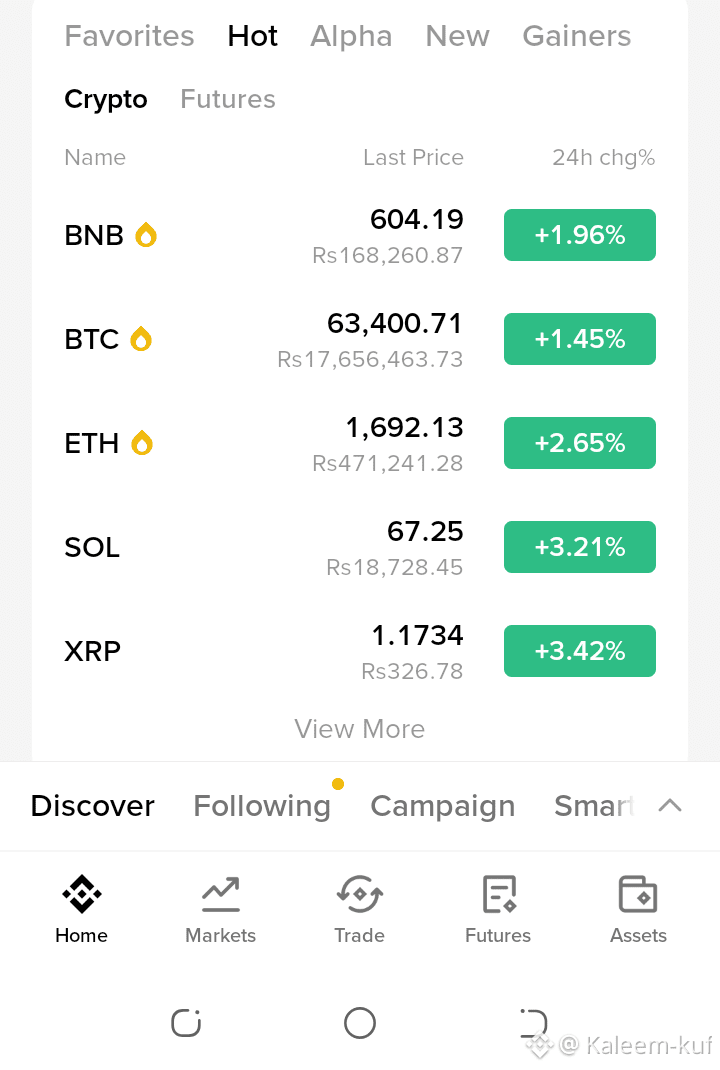Collapse the Discover section with chevron arrow
Image resolution: width=720 pixels, height=1070 pixels.
point(670,805)
